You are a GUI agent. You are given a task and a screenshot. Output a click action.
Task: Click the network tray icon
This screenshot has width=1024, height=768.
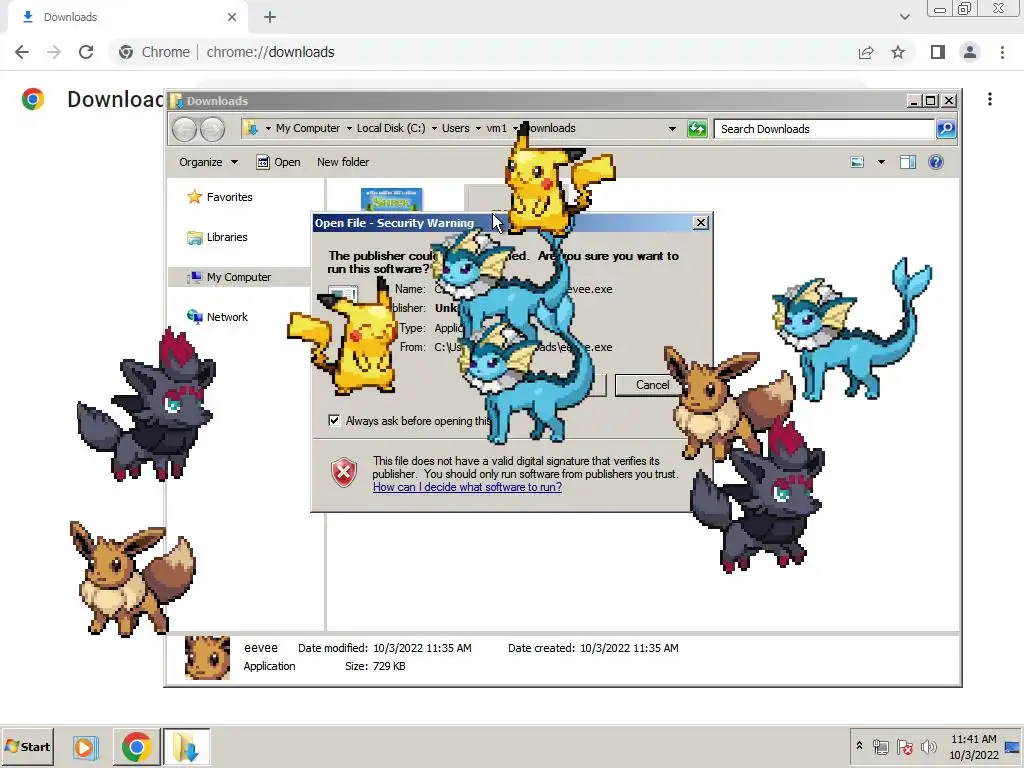coord(880,746)
